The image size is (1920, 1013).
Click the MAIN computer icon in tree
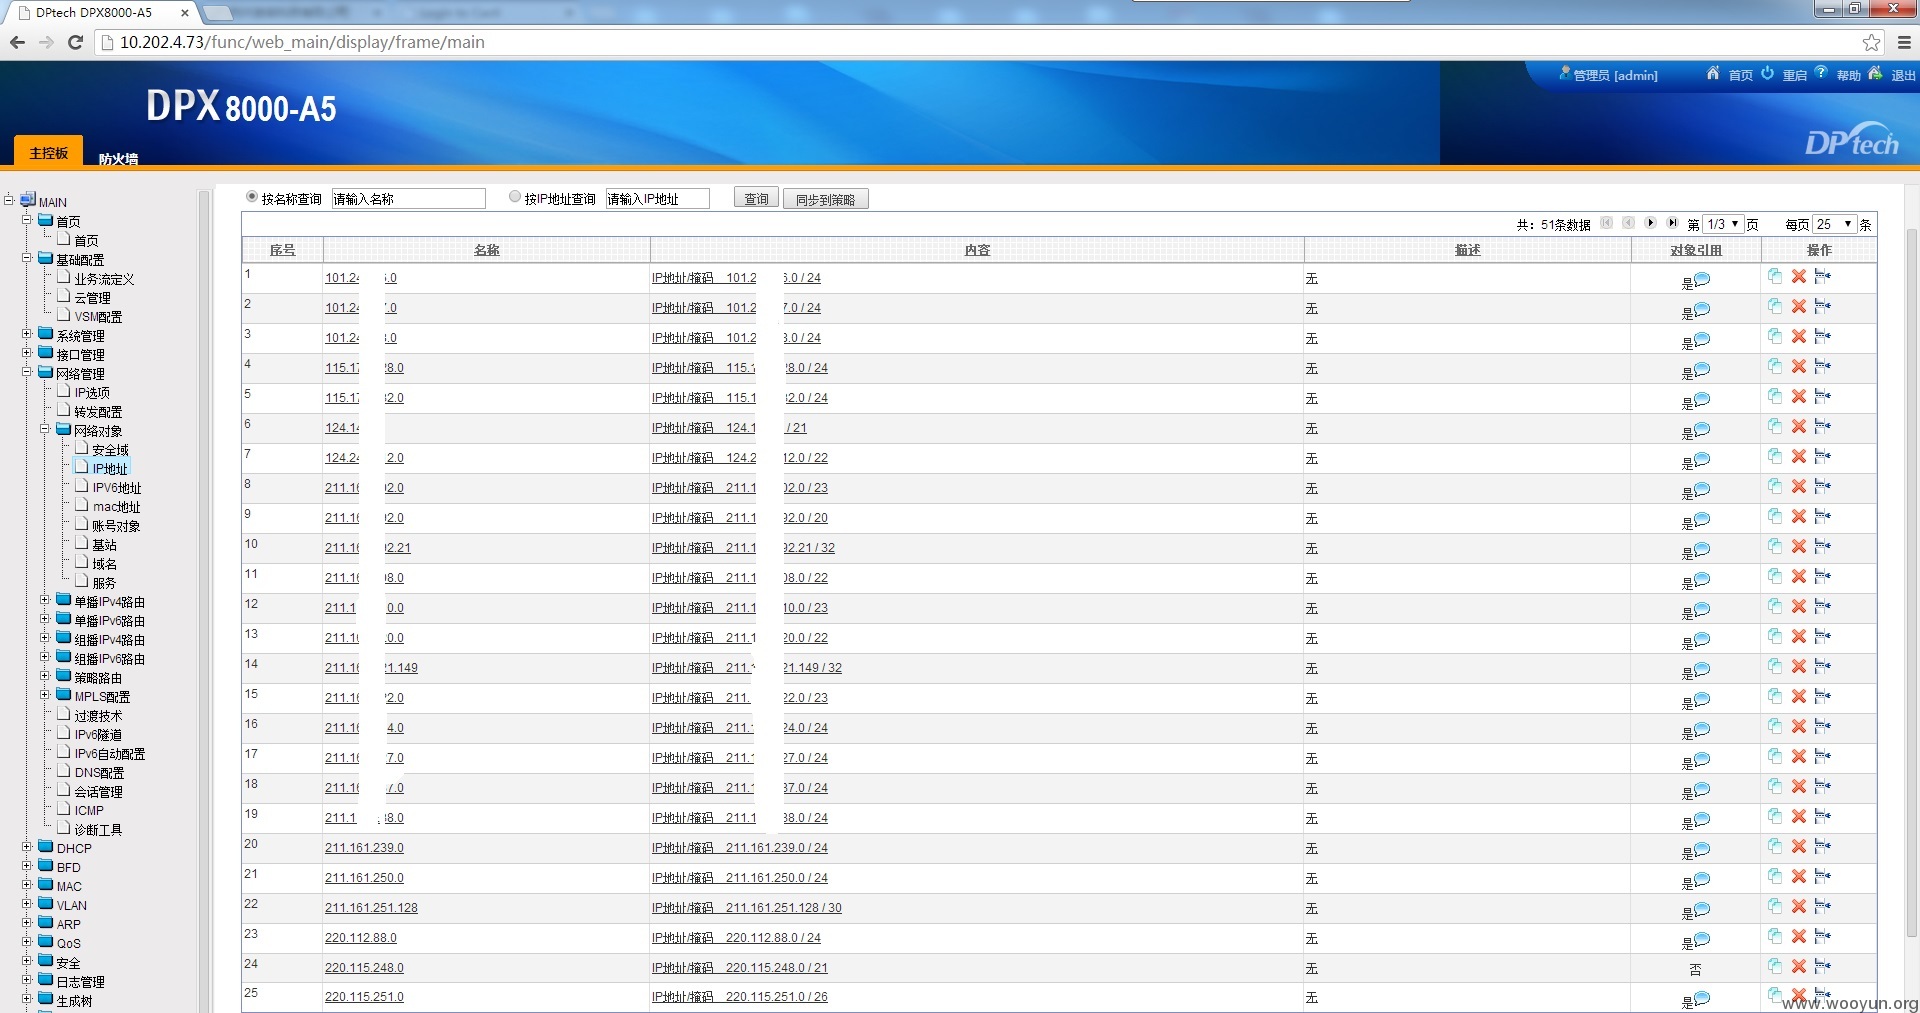pos(28,200)
